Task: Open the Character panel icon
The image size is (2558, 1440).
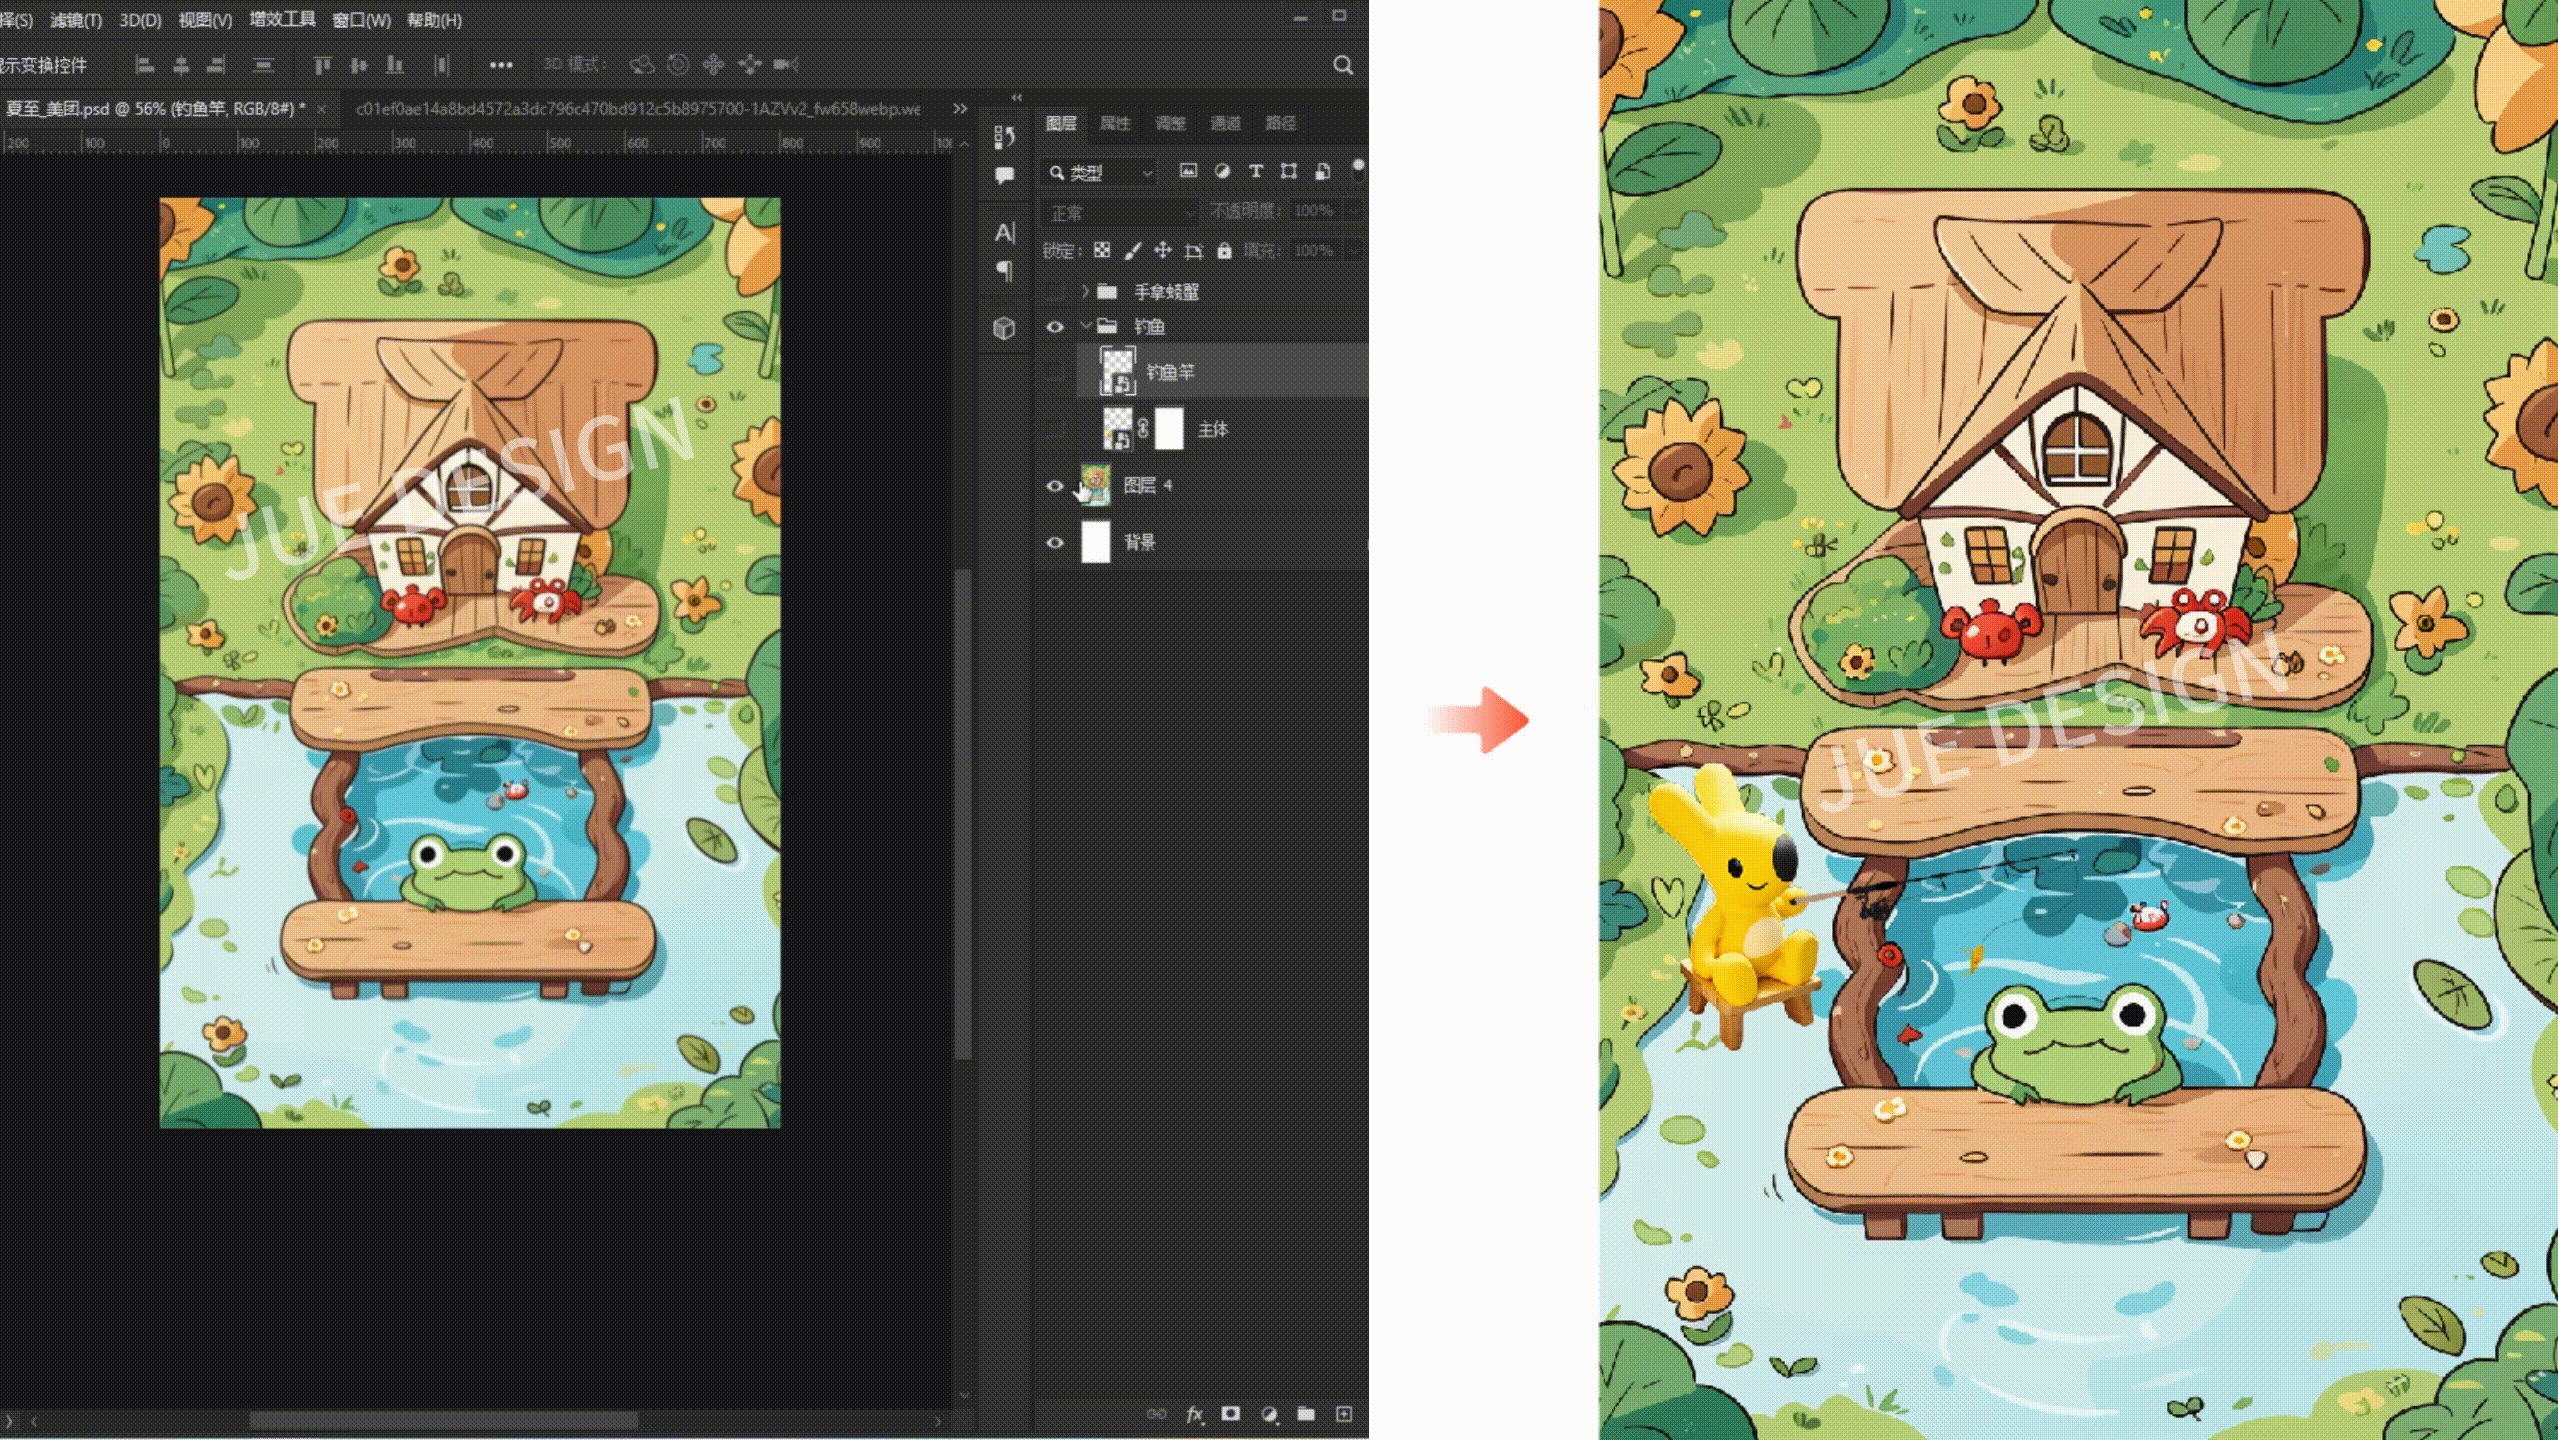Action: (1005, 232)
